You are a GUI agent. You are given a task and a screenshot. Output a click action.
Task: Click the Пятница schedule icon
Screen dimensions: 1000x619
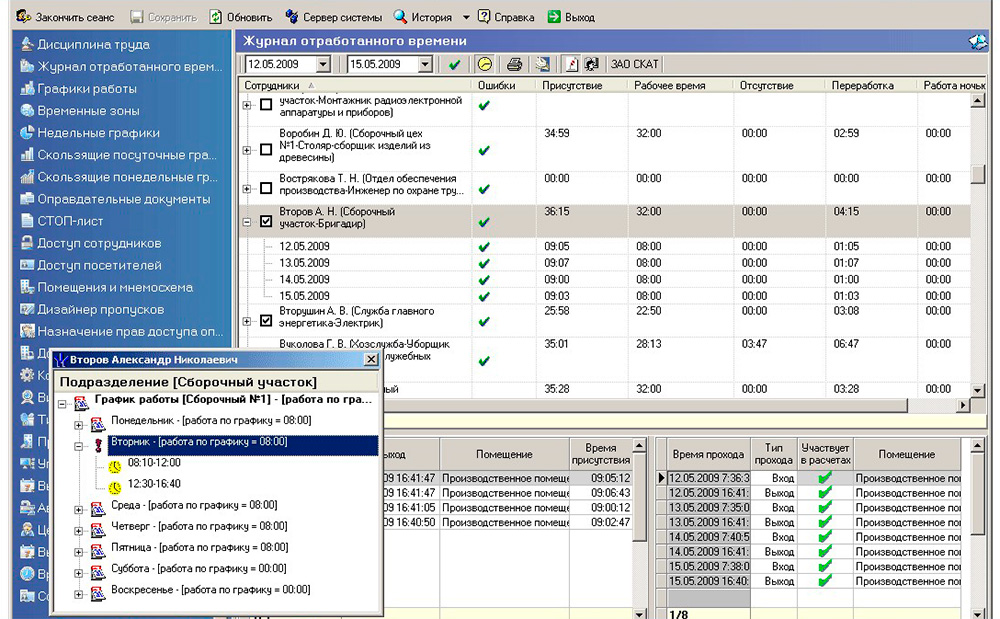click(98, 551)
